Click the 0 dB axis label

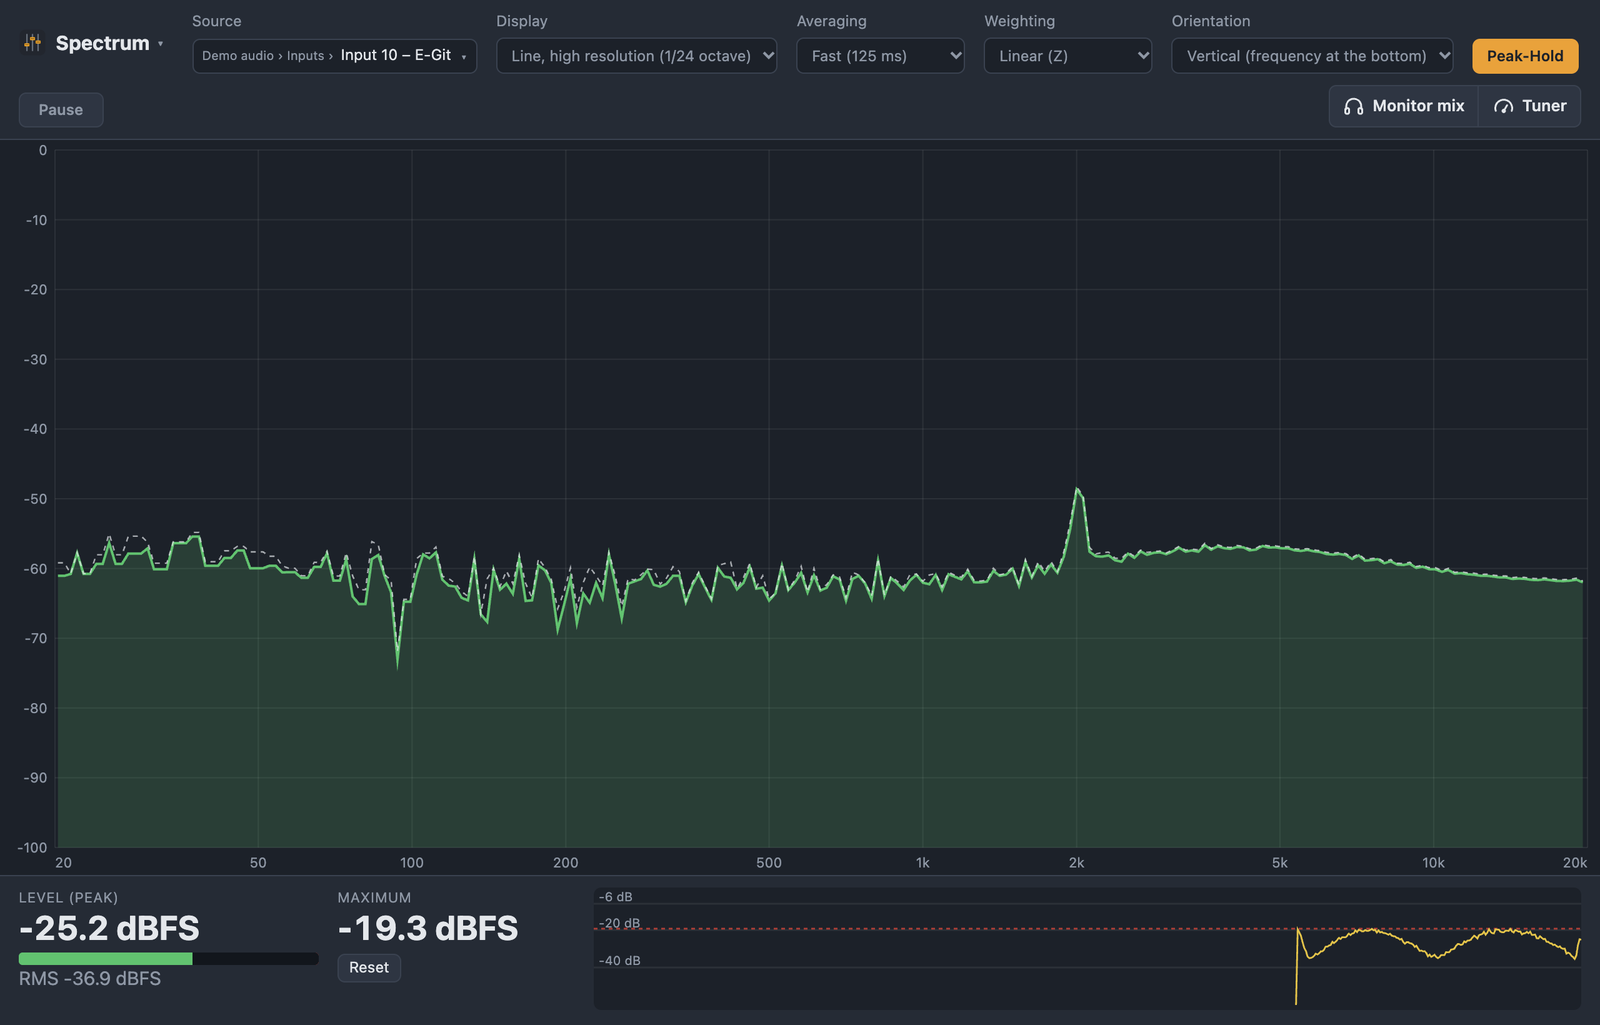pyautogui.click(x=43, y=150)
